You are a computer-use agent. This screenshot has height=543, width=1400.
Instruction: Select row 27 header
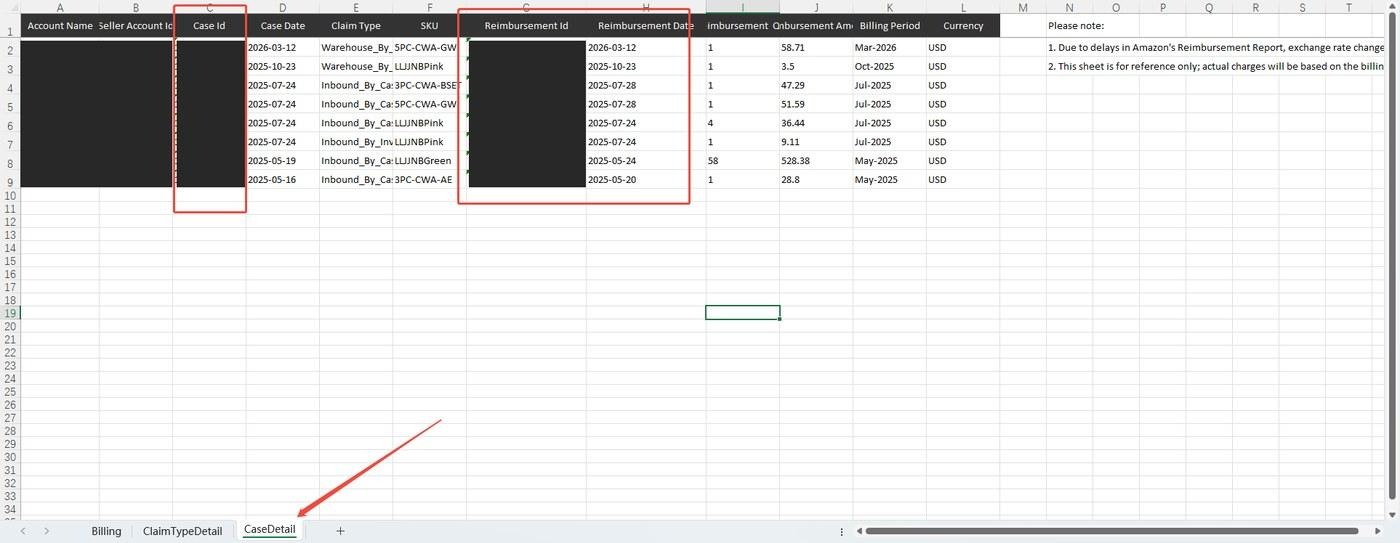coord(10,417)
